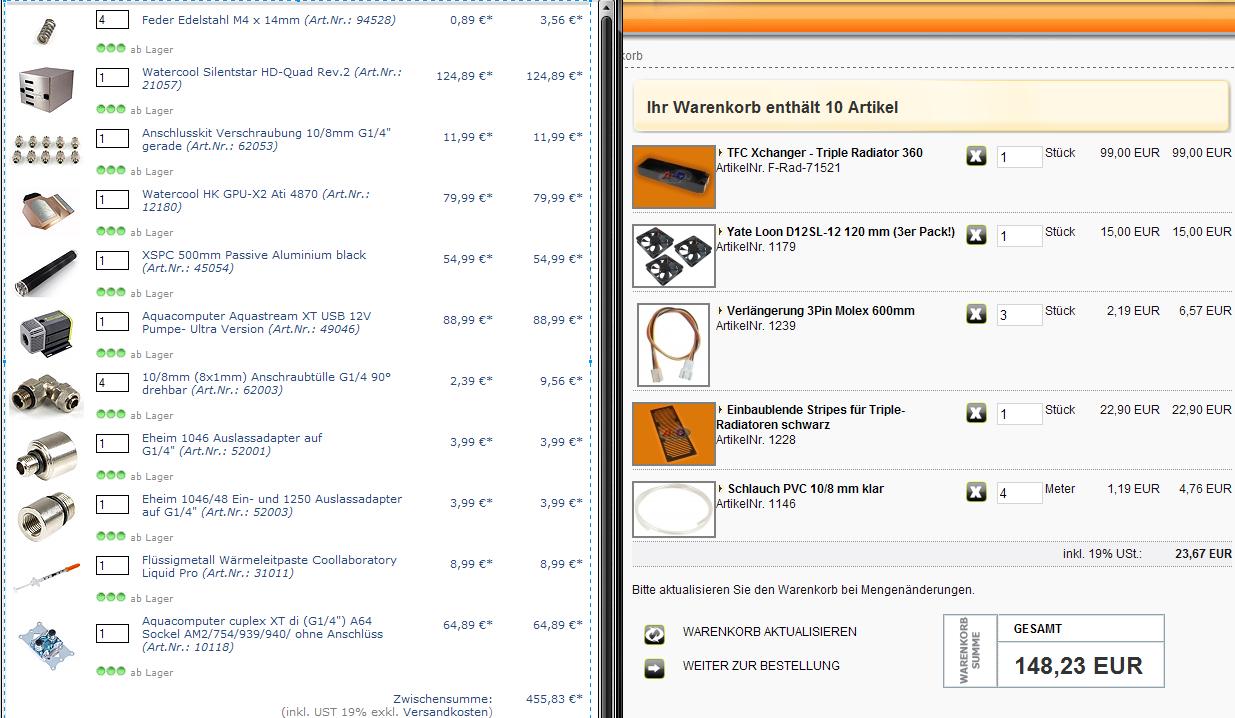Remove Einbaublende Stripes item from cart

tap(976, 413)
